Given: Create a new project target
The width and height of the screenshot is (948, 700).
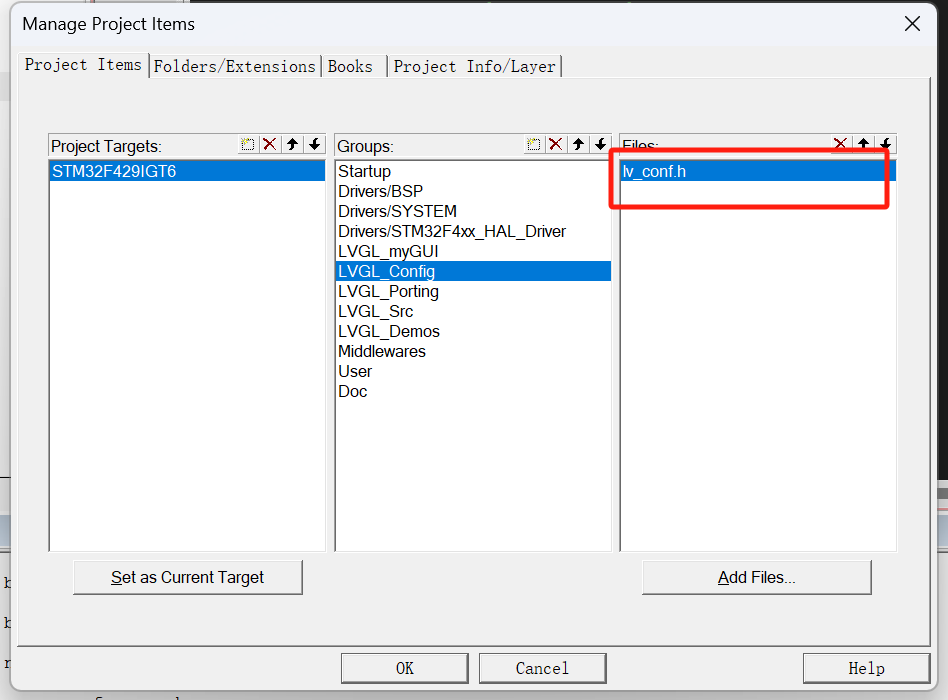Looking at the screenshot, I should pos(248,145).
